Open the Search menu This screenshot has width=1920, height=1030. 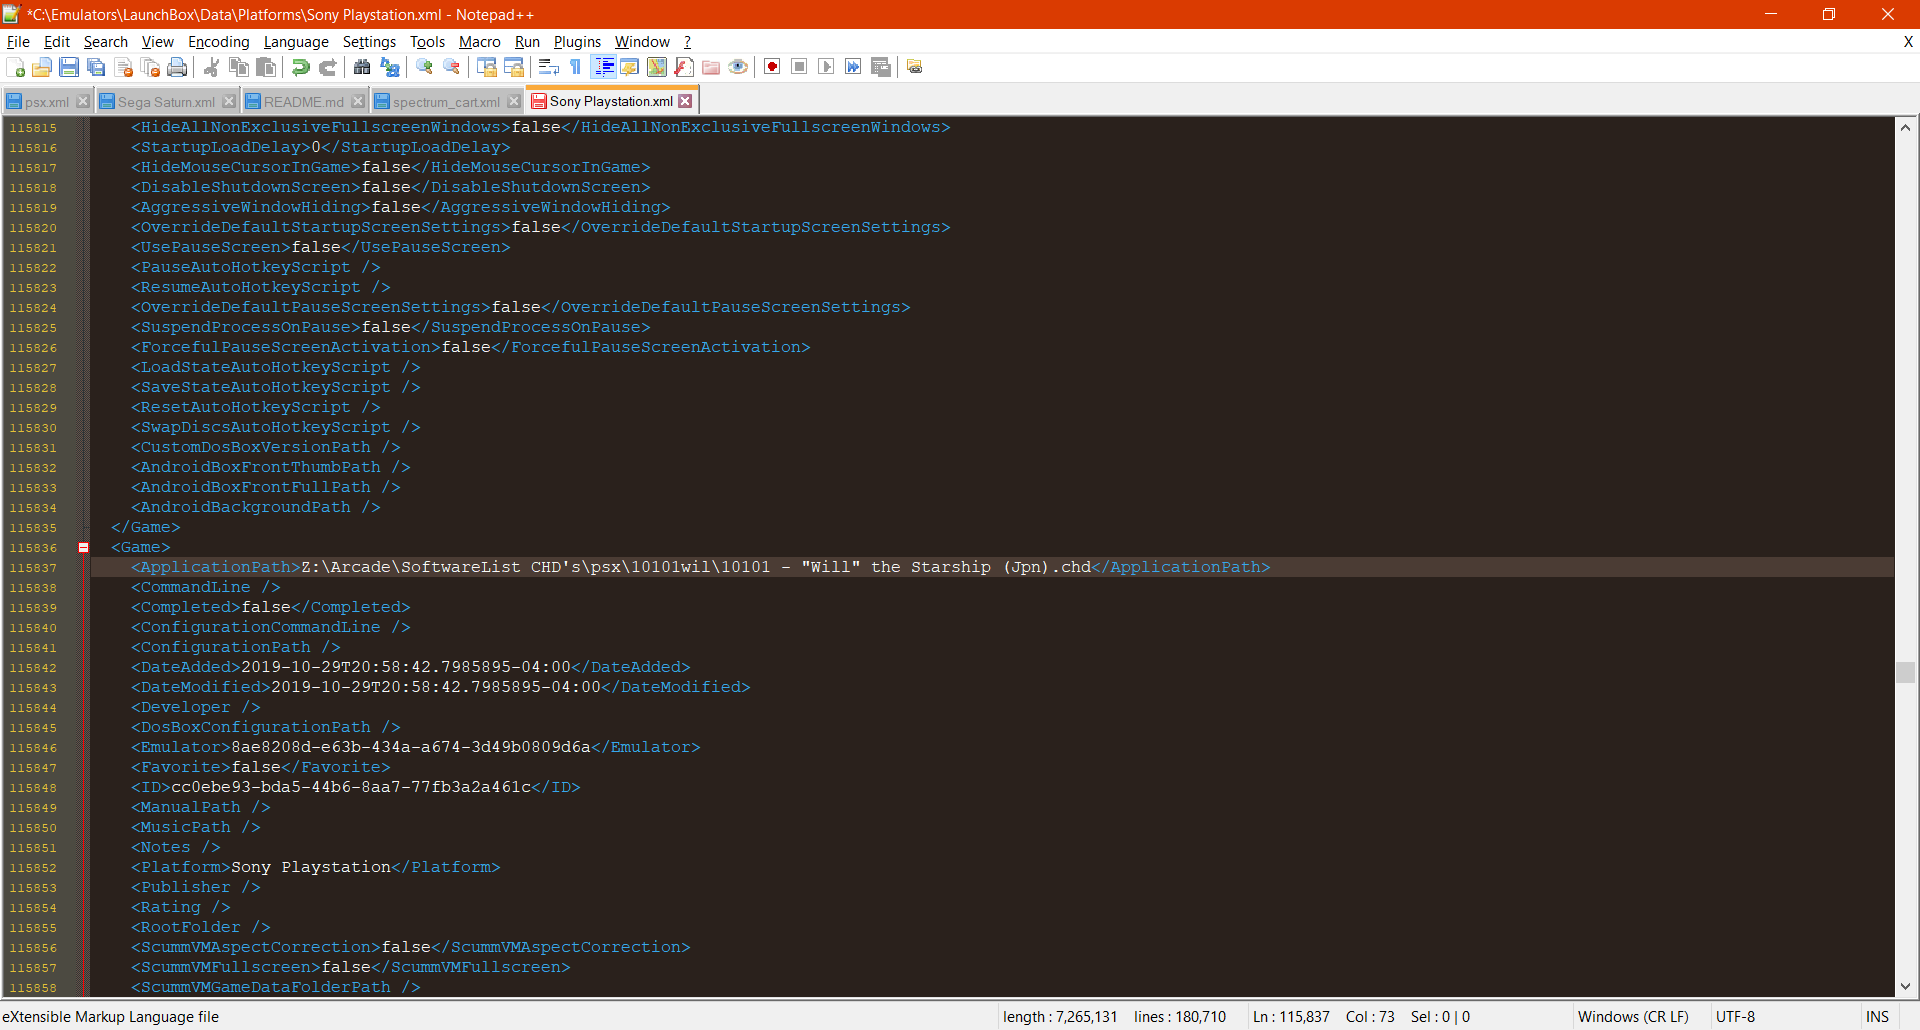[x=105, y=42]
